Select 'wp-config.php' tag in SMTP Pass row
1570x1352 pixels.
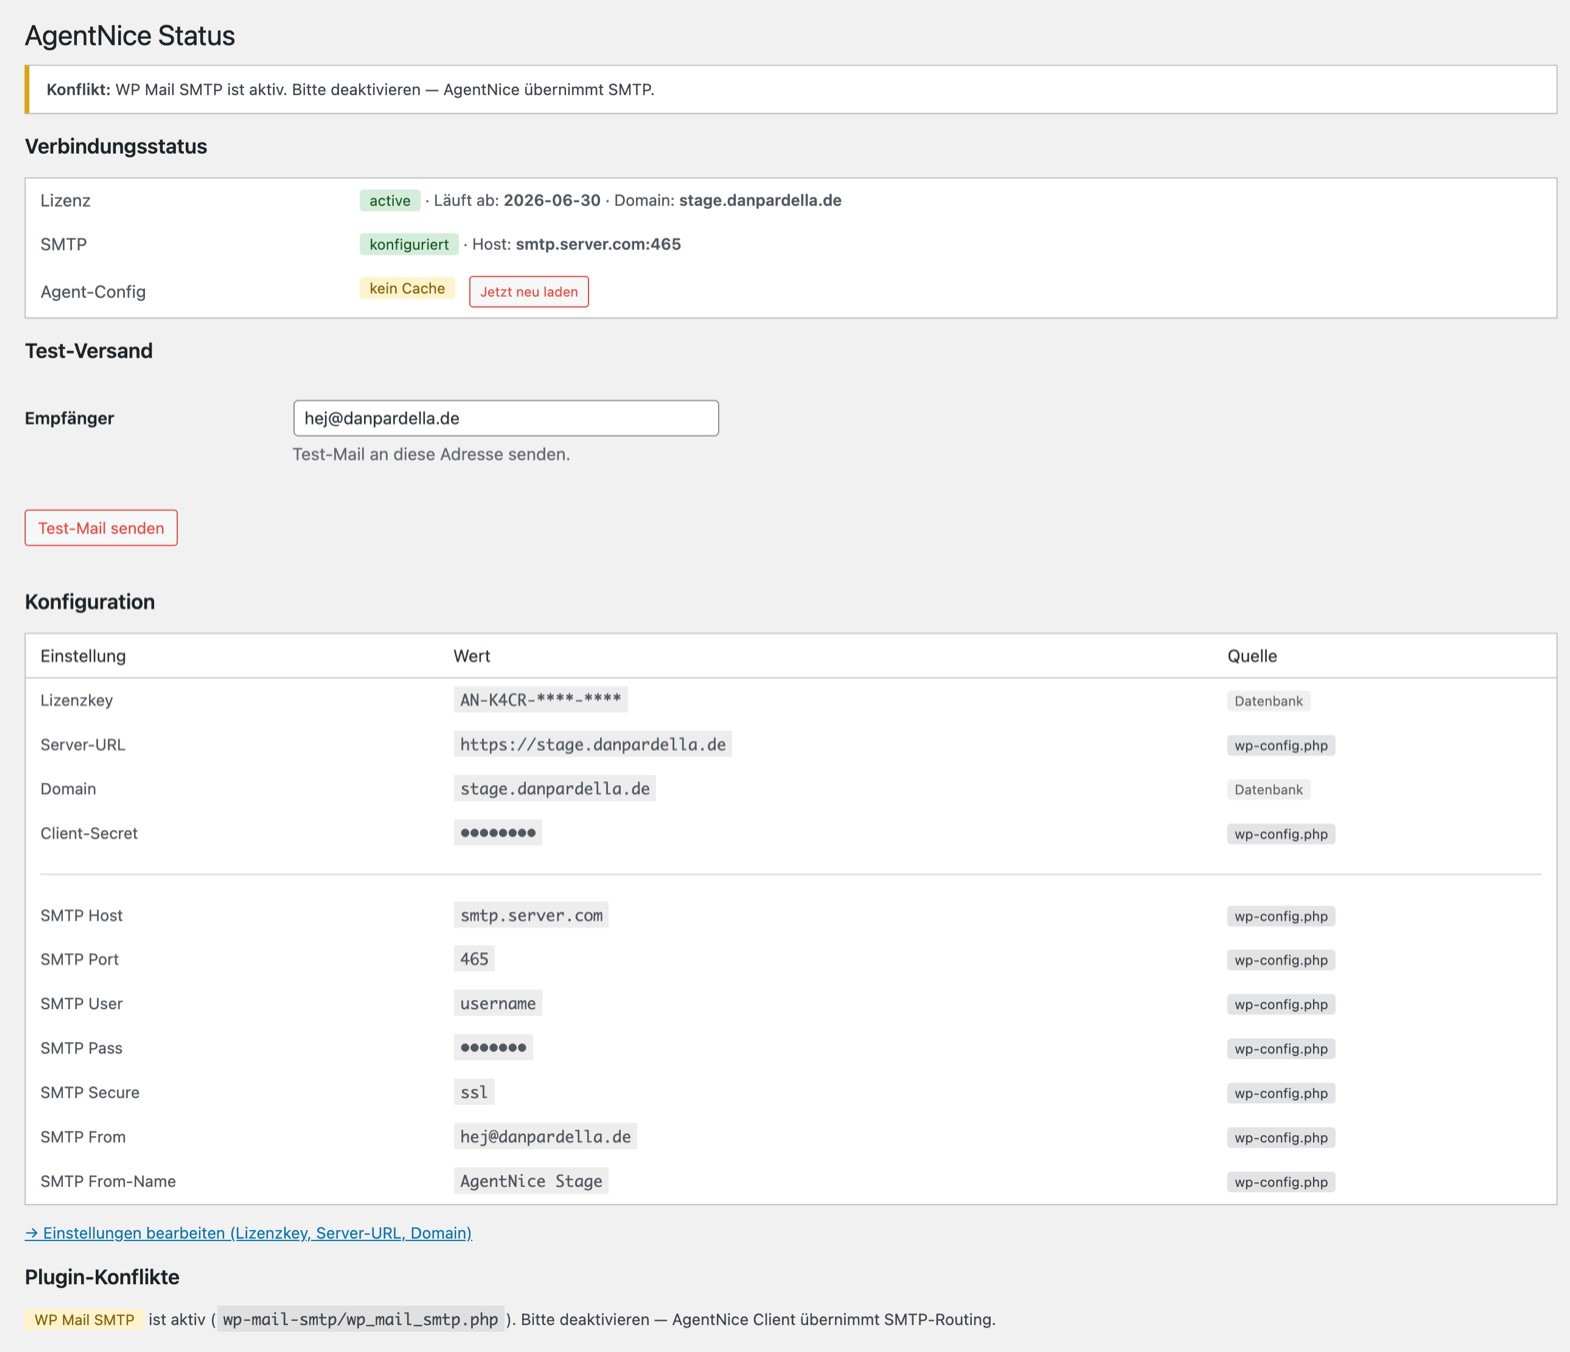click(1281, 1049)
